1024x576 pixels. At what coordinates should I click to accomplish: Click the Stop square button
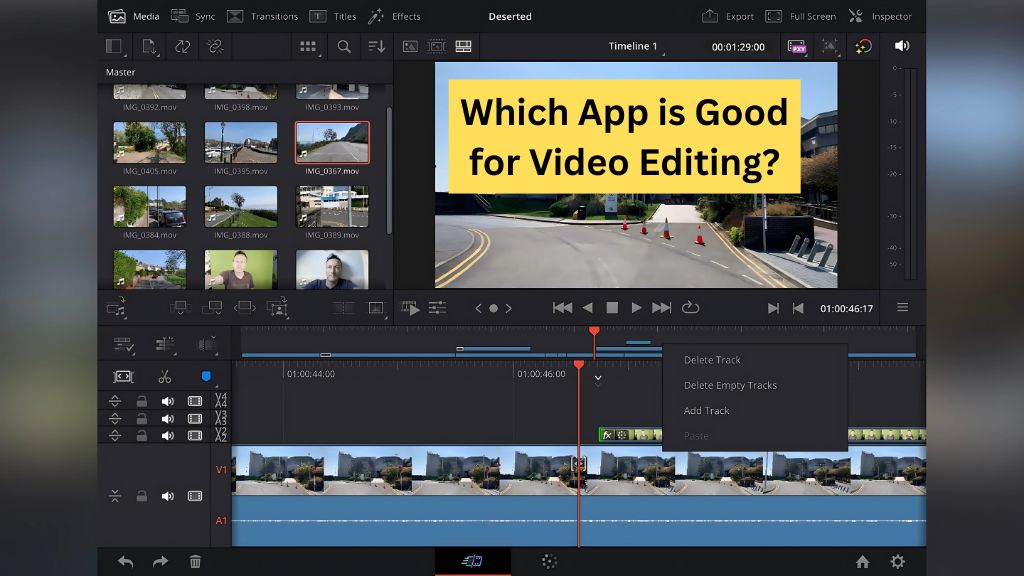coord(612,308)
